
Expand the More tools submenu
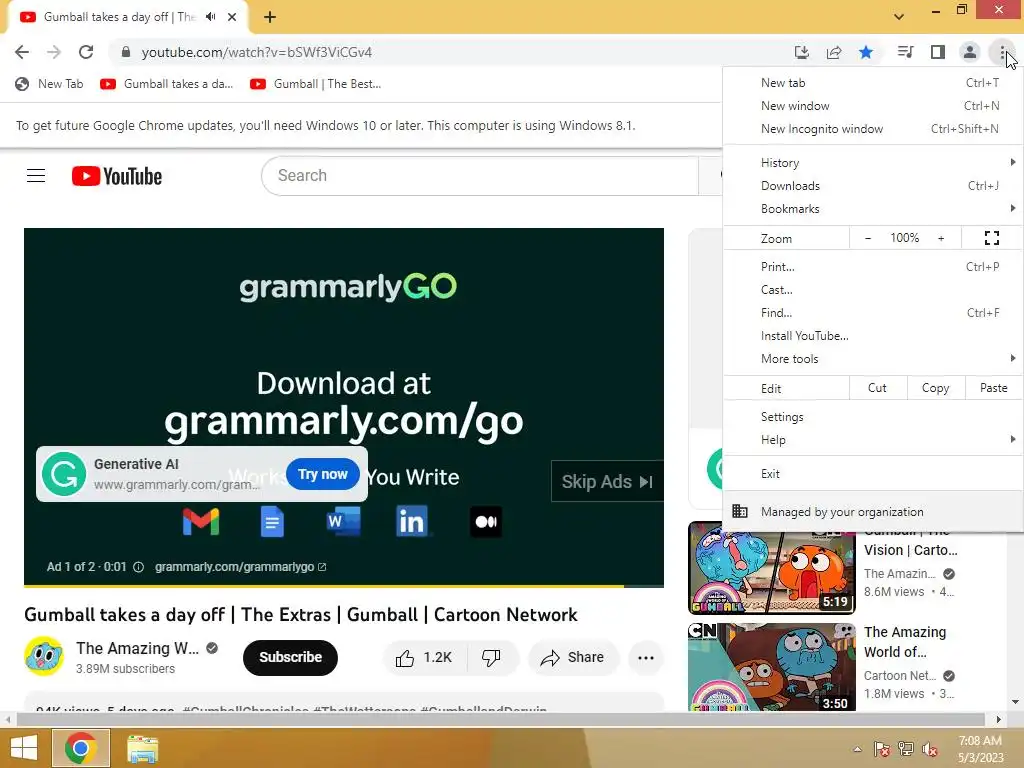[x=874, y=359]
